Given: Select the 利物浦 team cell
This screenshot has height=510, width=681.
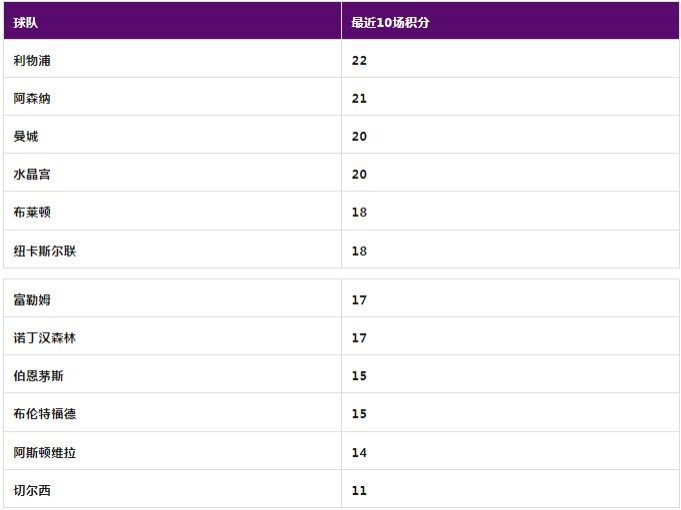Looking at the screenshot, I should [x=32, y=60].
